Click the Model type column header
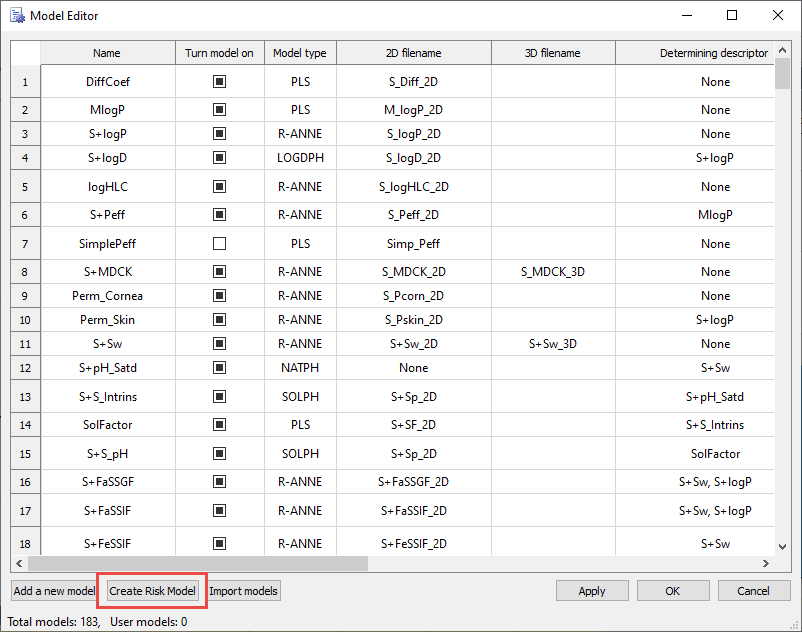The height and width of the screenshot is (632, 802). pos(300,53)
